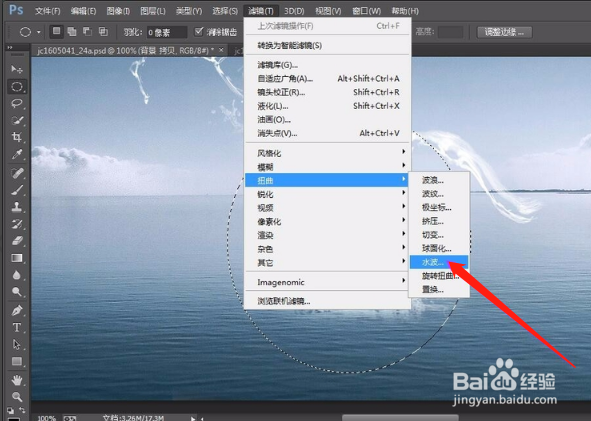Select the Path Selection tool
The height and width of the screenshot is (421, 591).
click(x=17, y=344)
